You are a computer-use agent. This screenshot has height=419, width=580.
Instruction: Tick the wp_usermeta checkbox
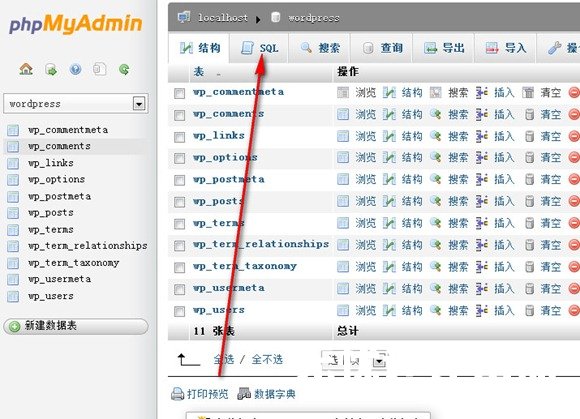[179, 290]
